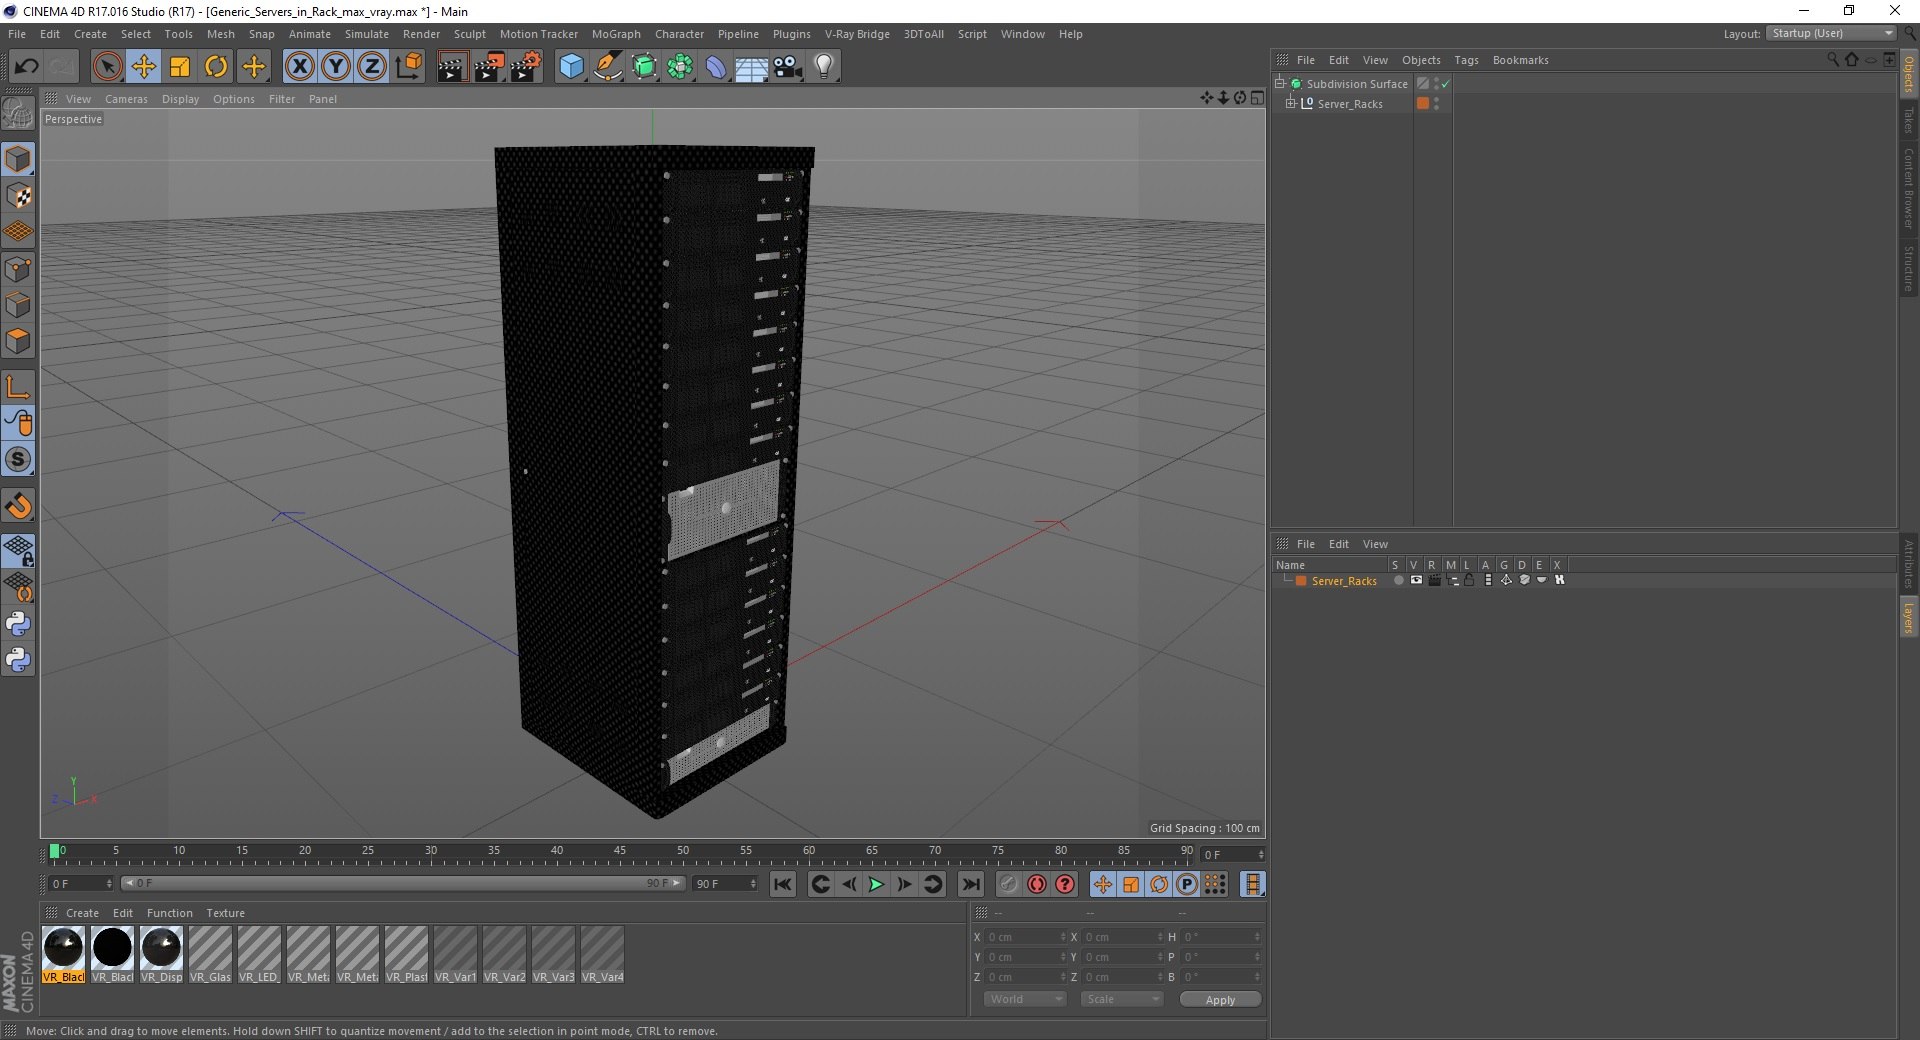
Task: Activate the Rotate tool
Action: [216, 67]
